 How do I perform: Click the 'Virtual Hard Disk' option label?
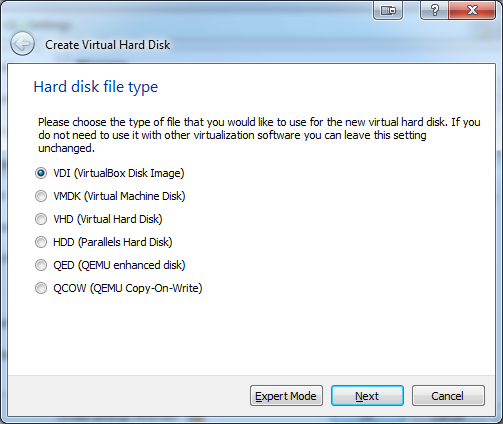[x=120, y=219]
